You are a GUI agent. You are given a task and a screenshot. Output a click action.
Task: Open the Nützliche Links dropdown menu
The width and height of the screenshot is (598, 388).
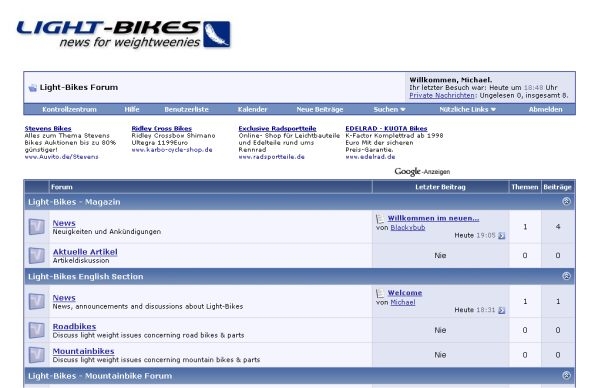point(468,109)
